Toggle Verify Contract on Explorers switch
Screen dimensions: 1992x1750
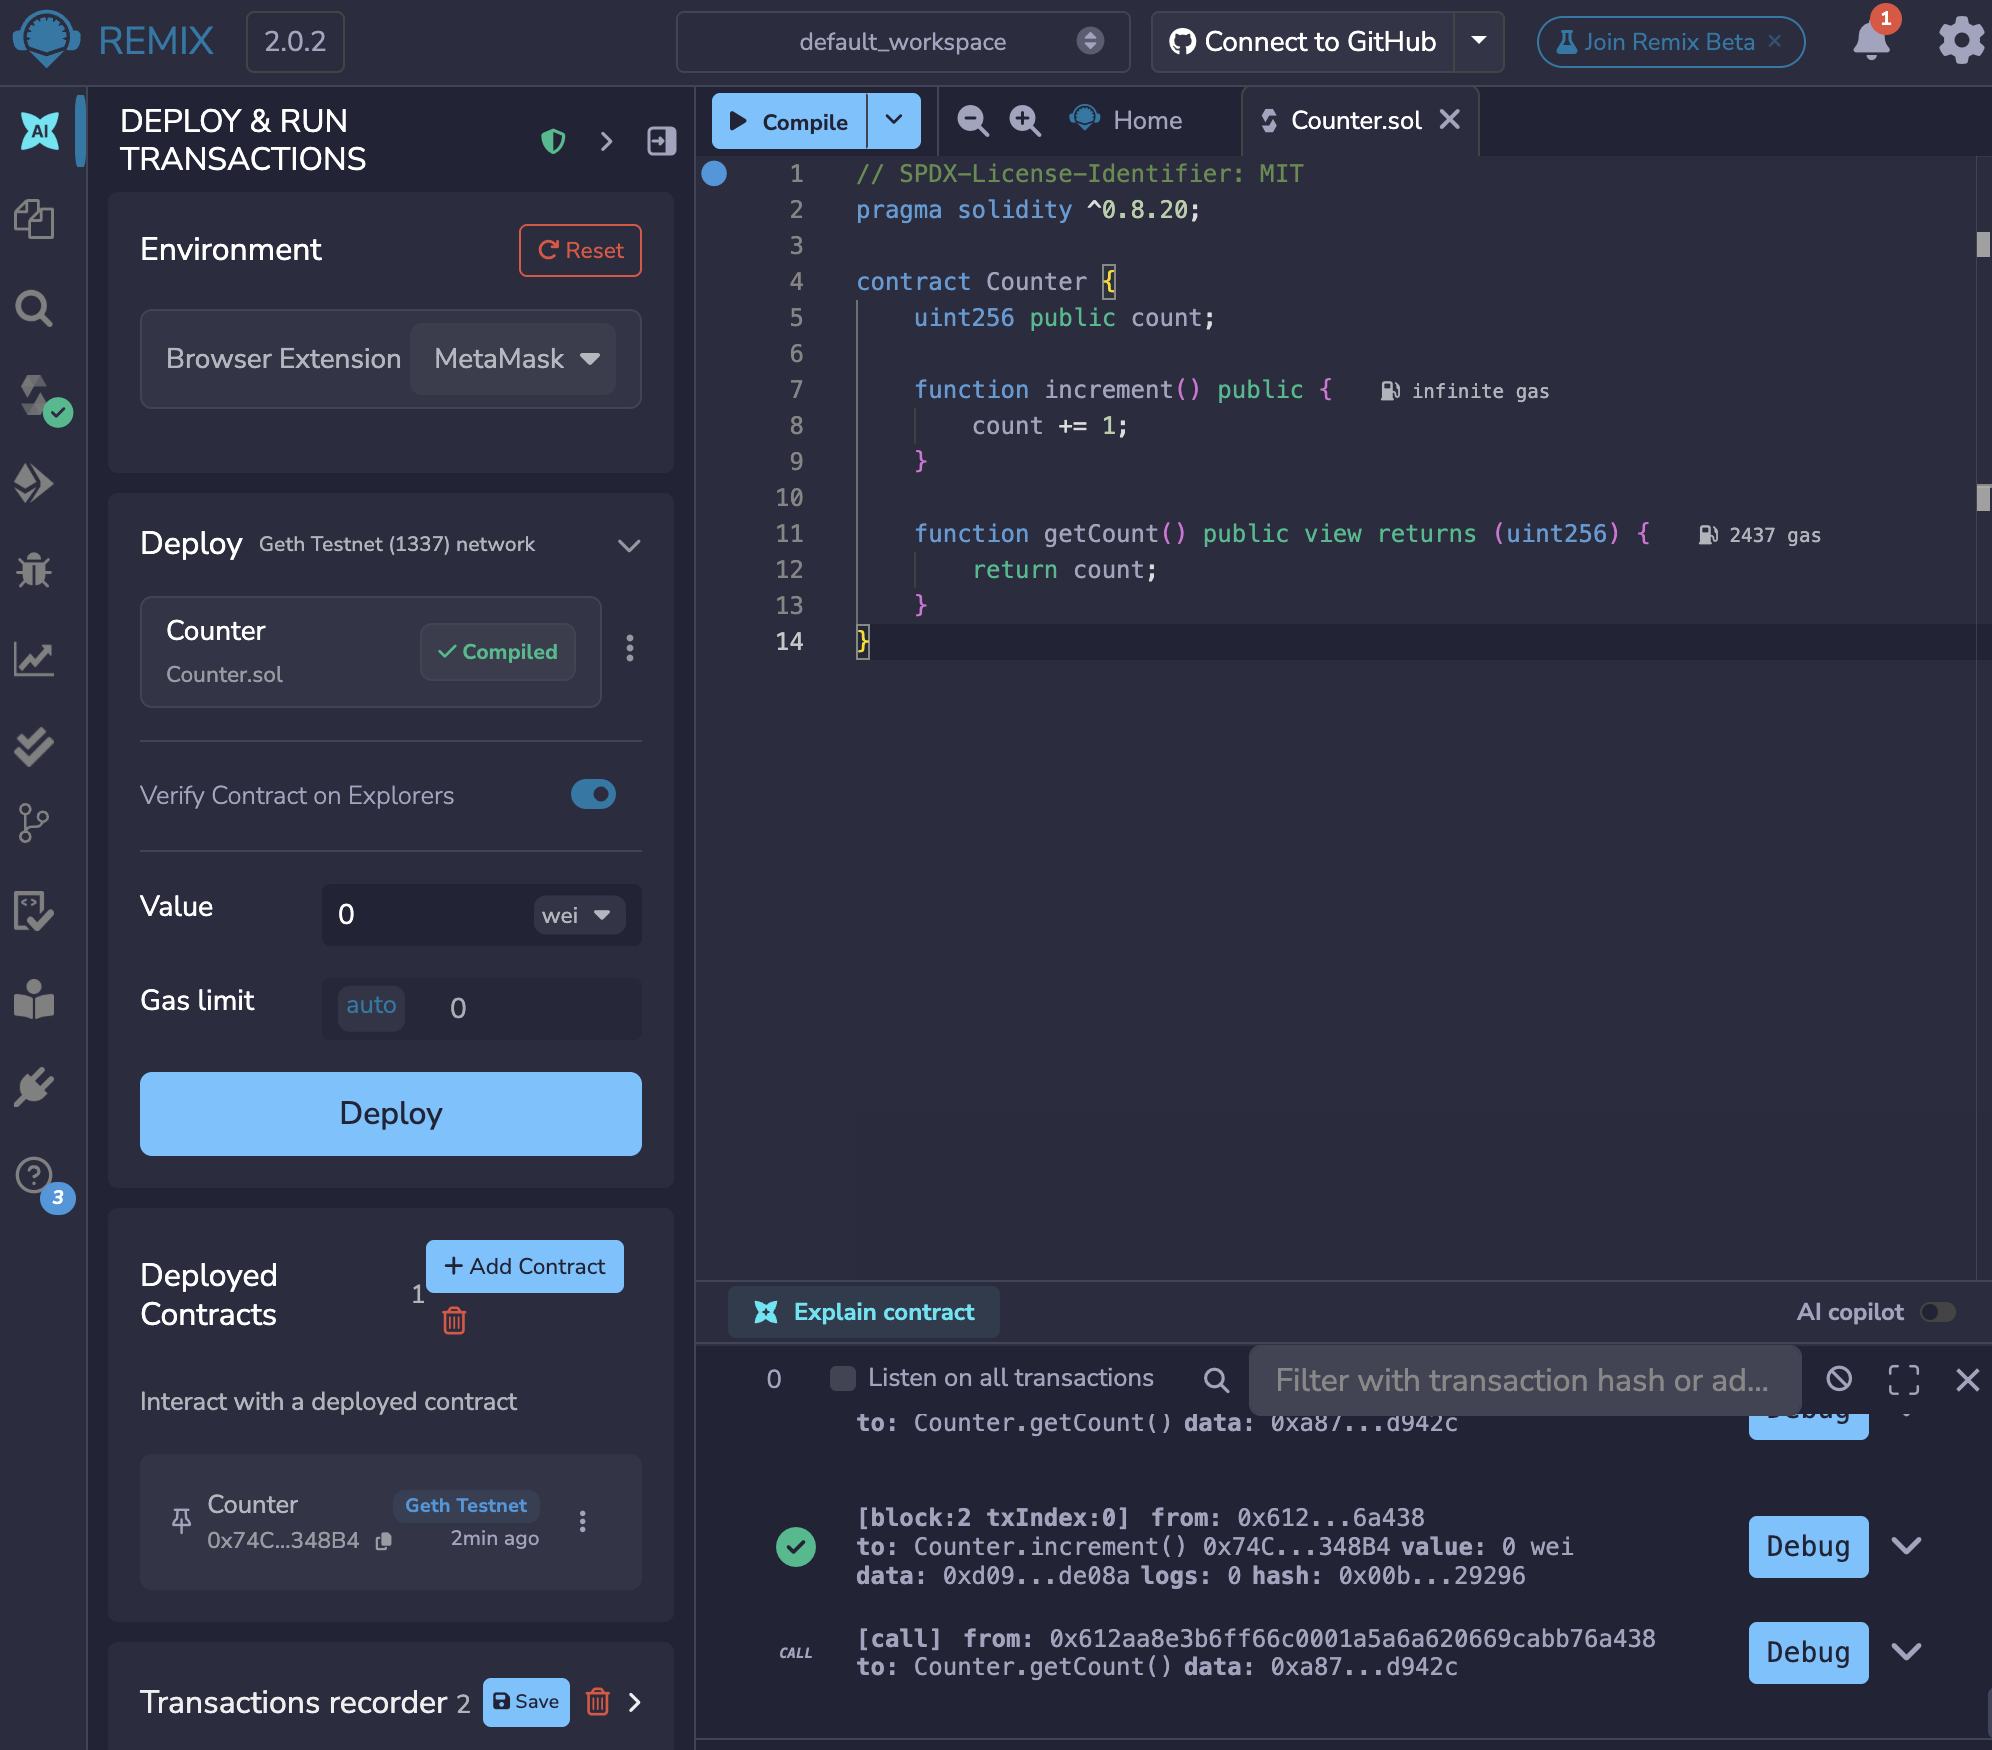(593, 794)
